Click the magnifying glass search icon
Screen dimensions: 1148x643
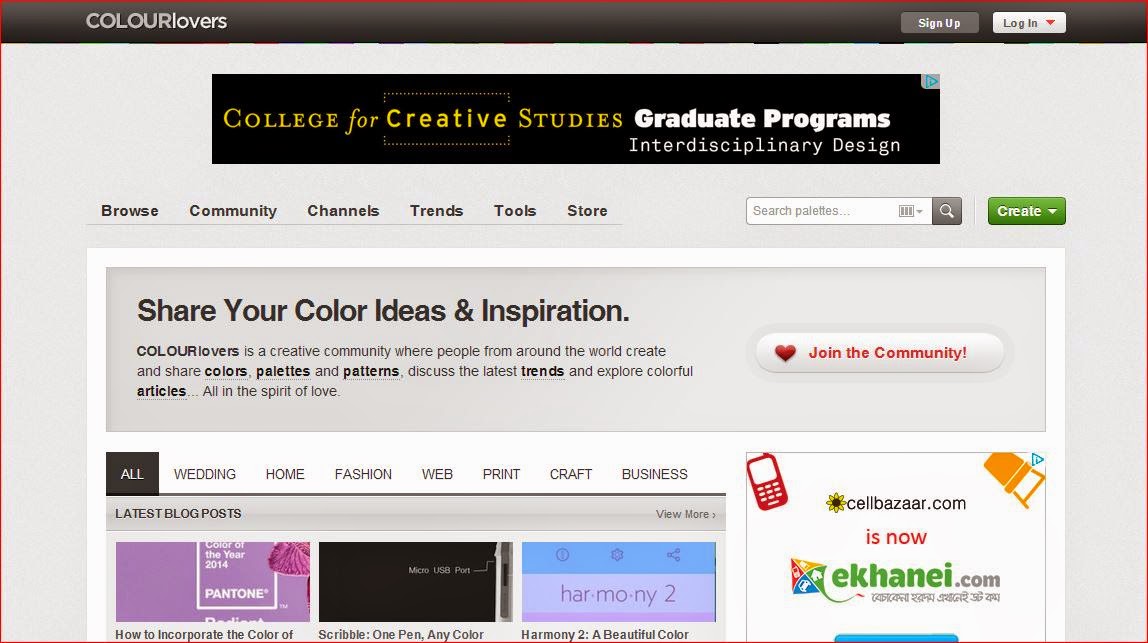[x=947, y=211]
